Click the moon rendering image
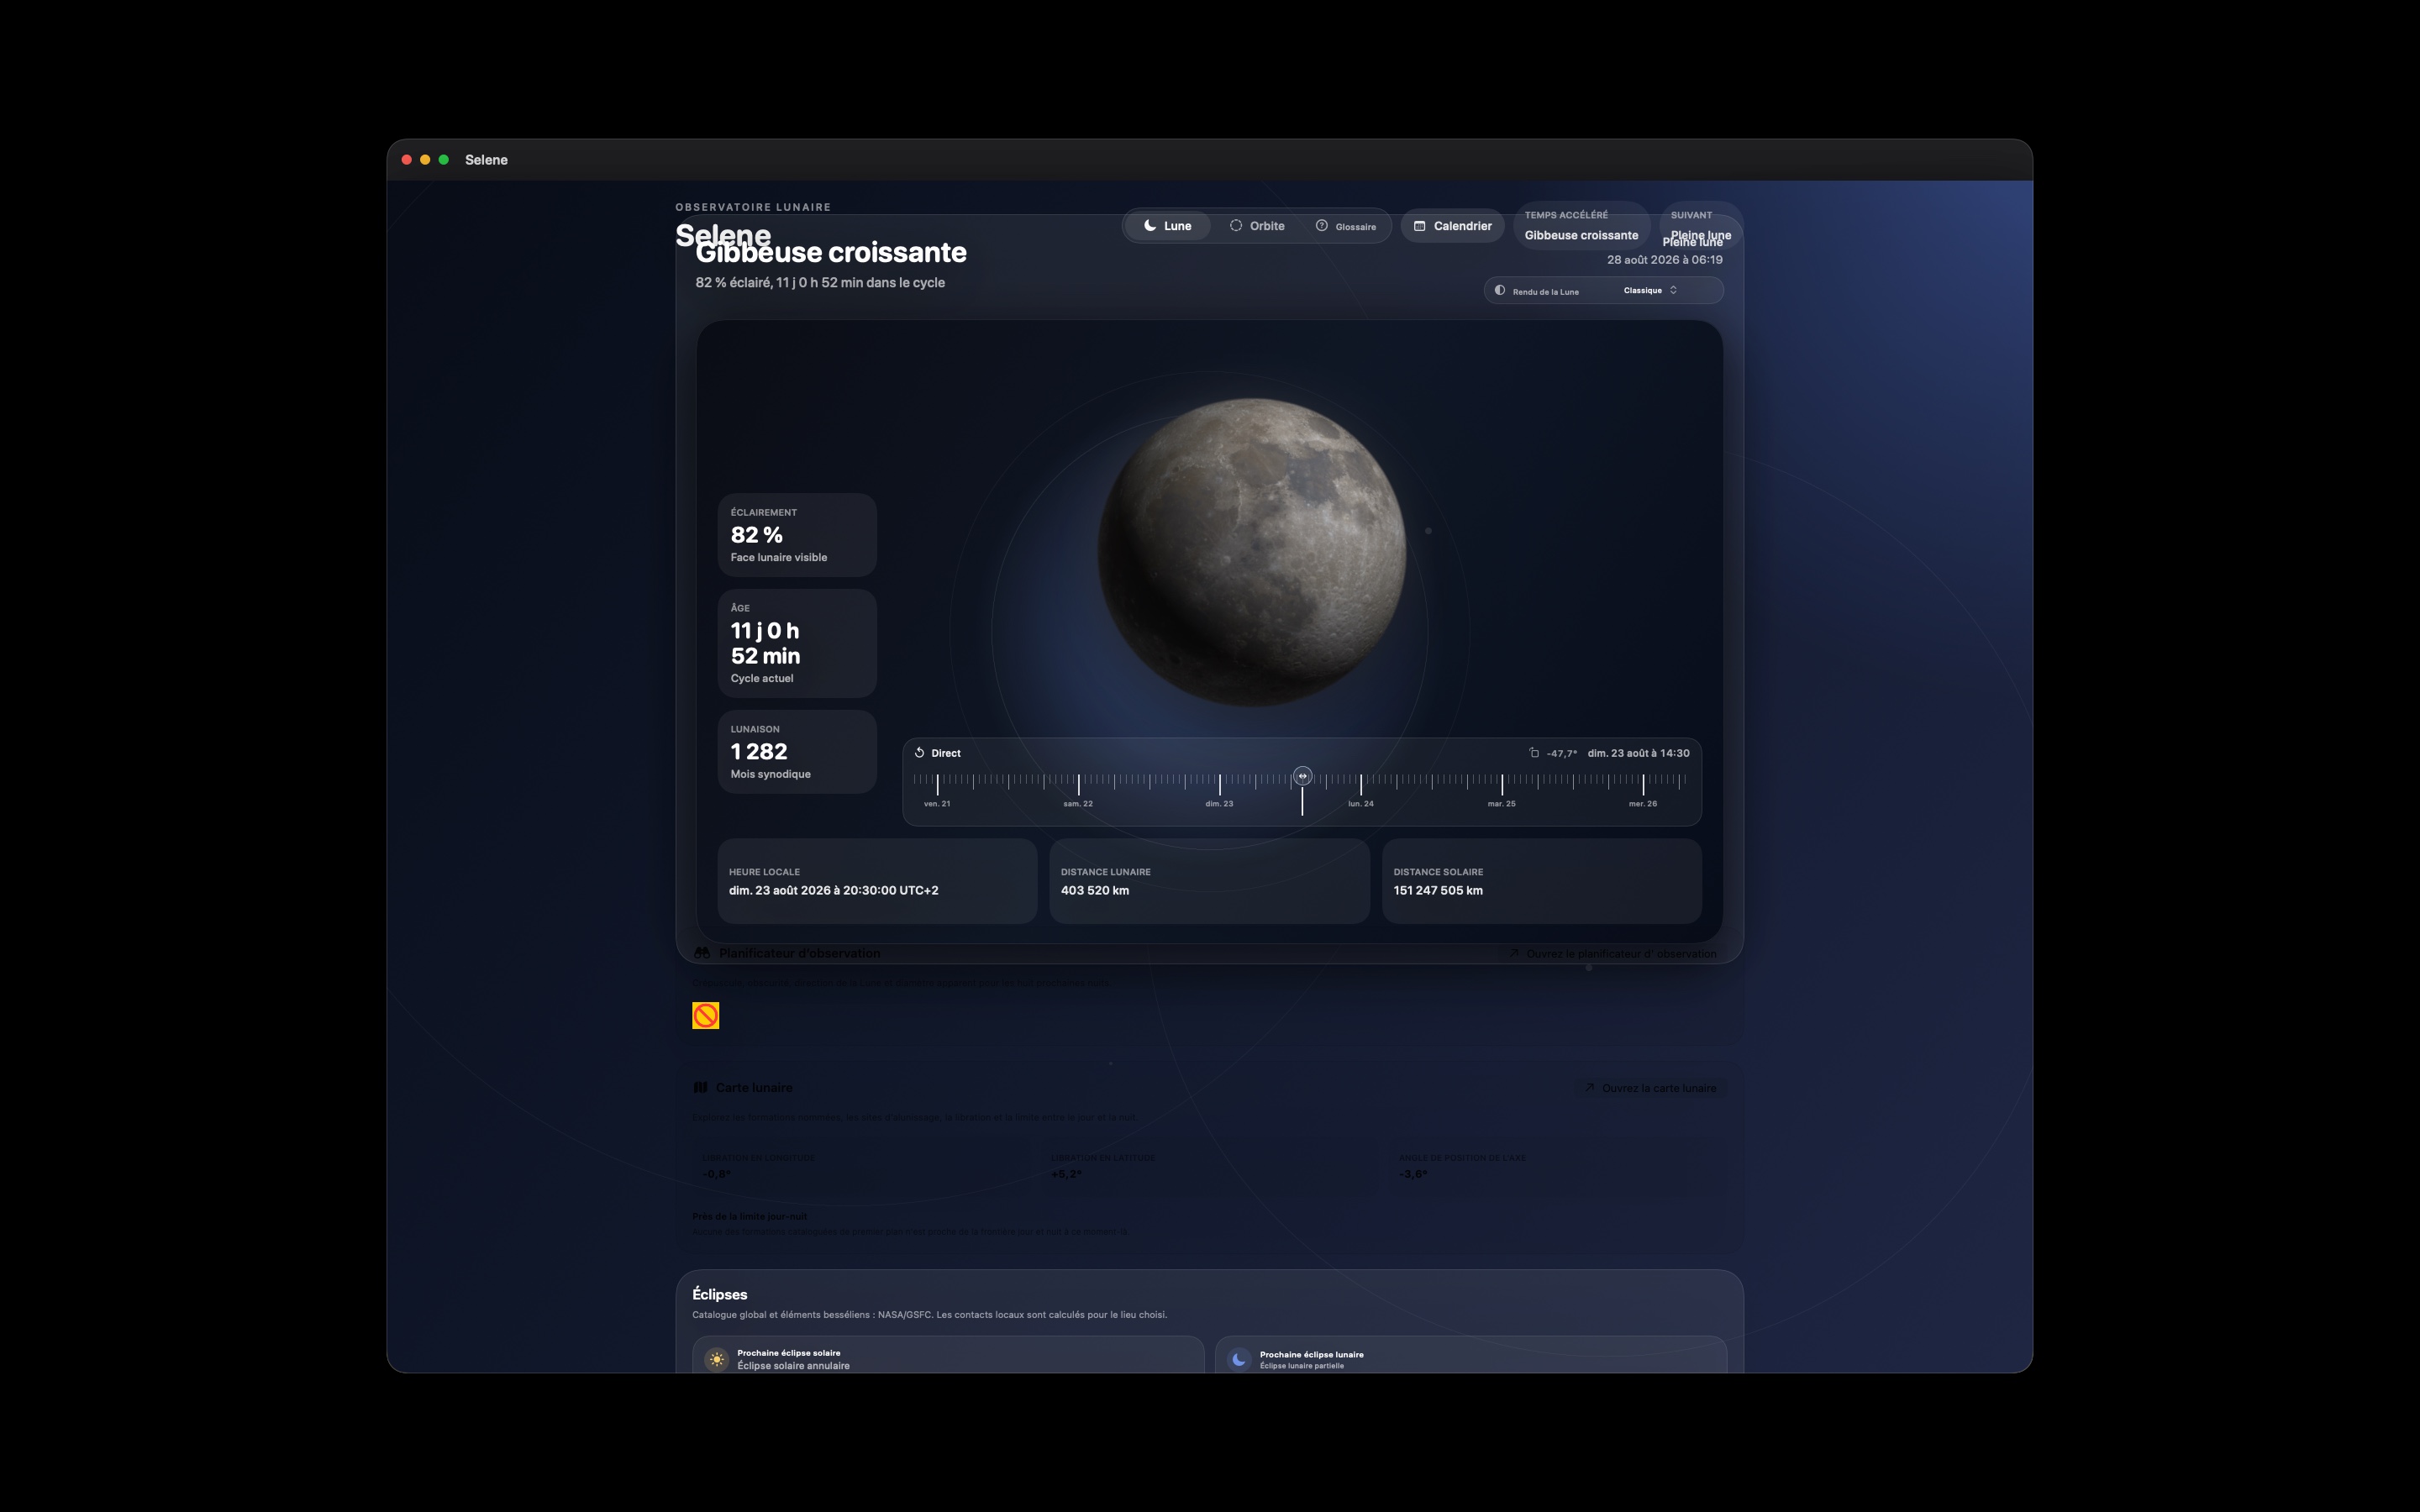The height and width of the screenshot is (1512, 2420). [x=1252, y=552]
